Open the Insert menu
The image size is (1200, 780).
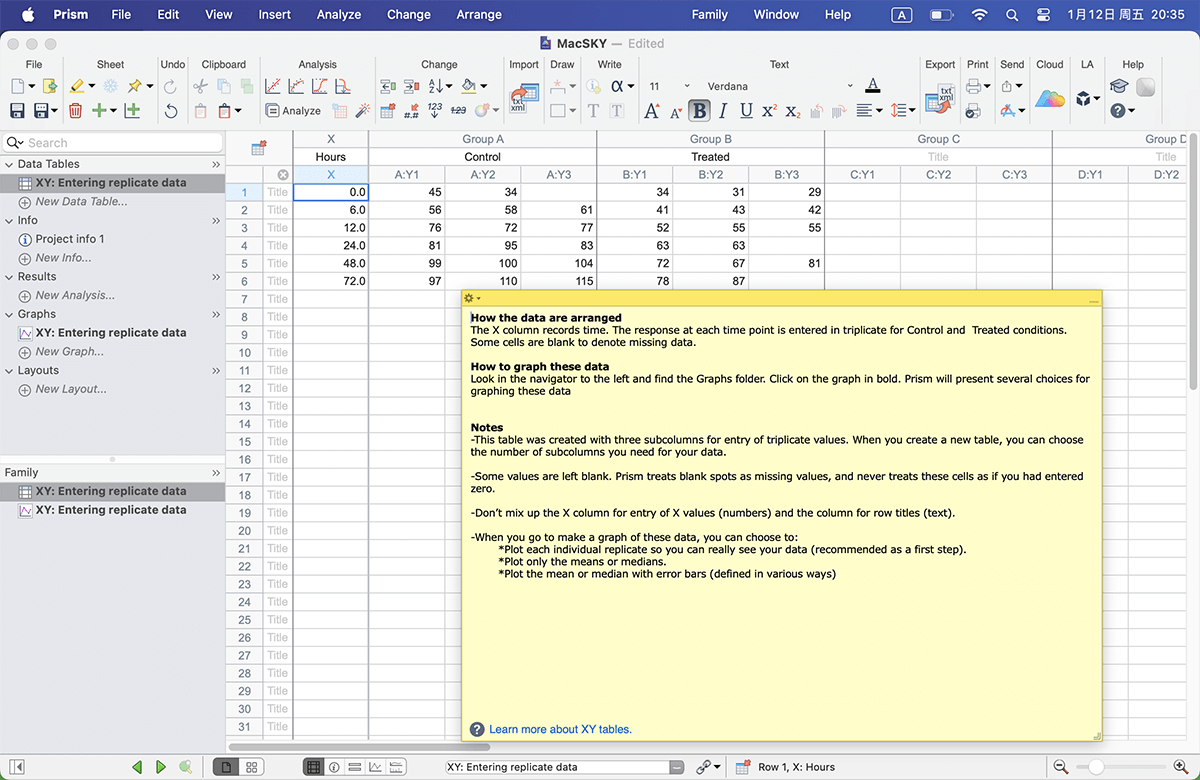275,15
